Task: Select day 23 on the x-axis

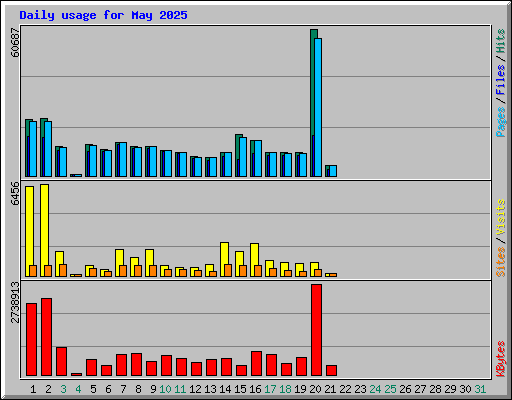Action: click(x=360, y=389)
